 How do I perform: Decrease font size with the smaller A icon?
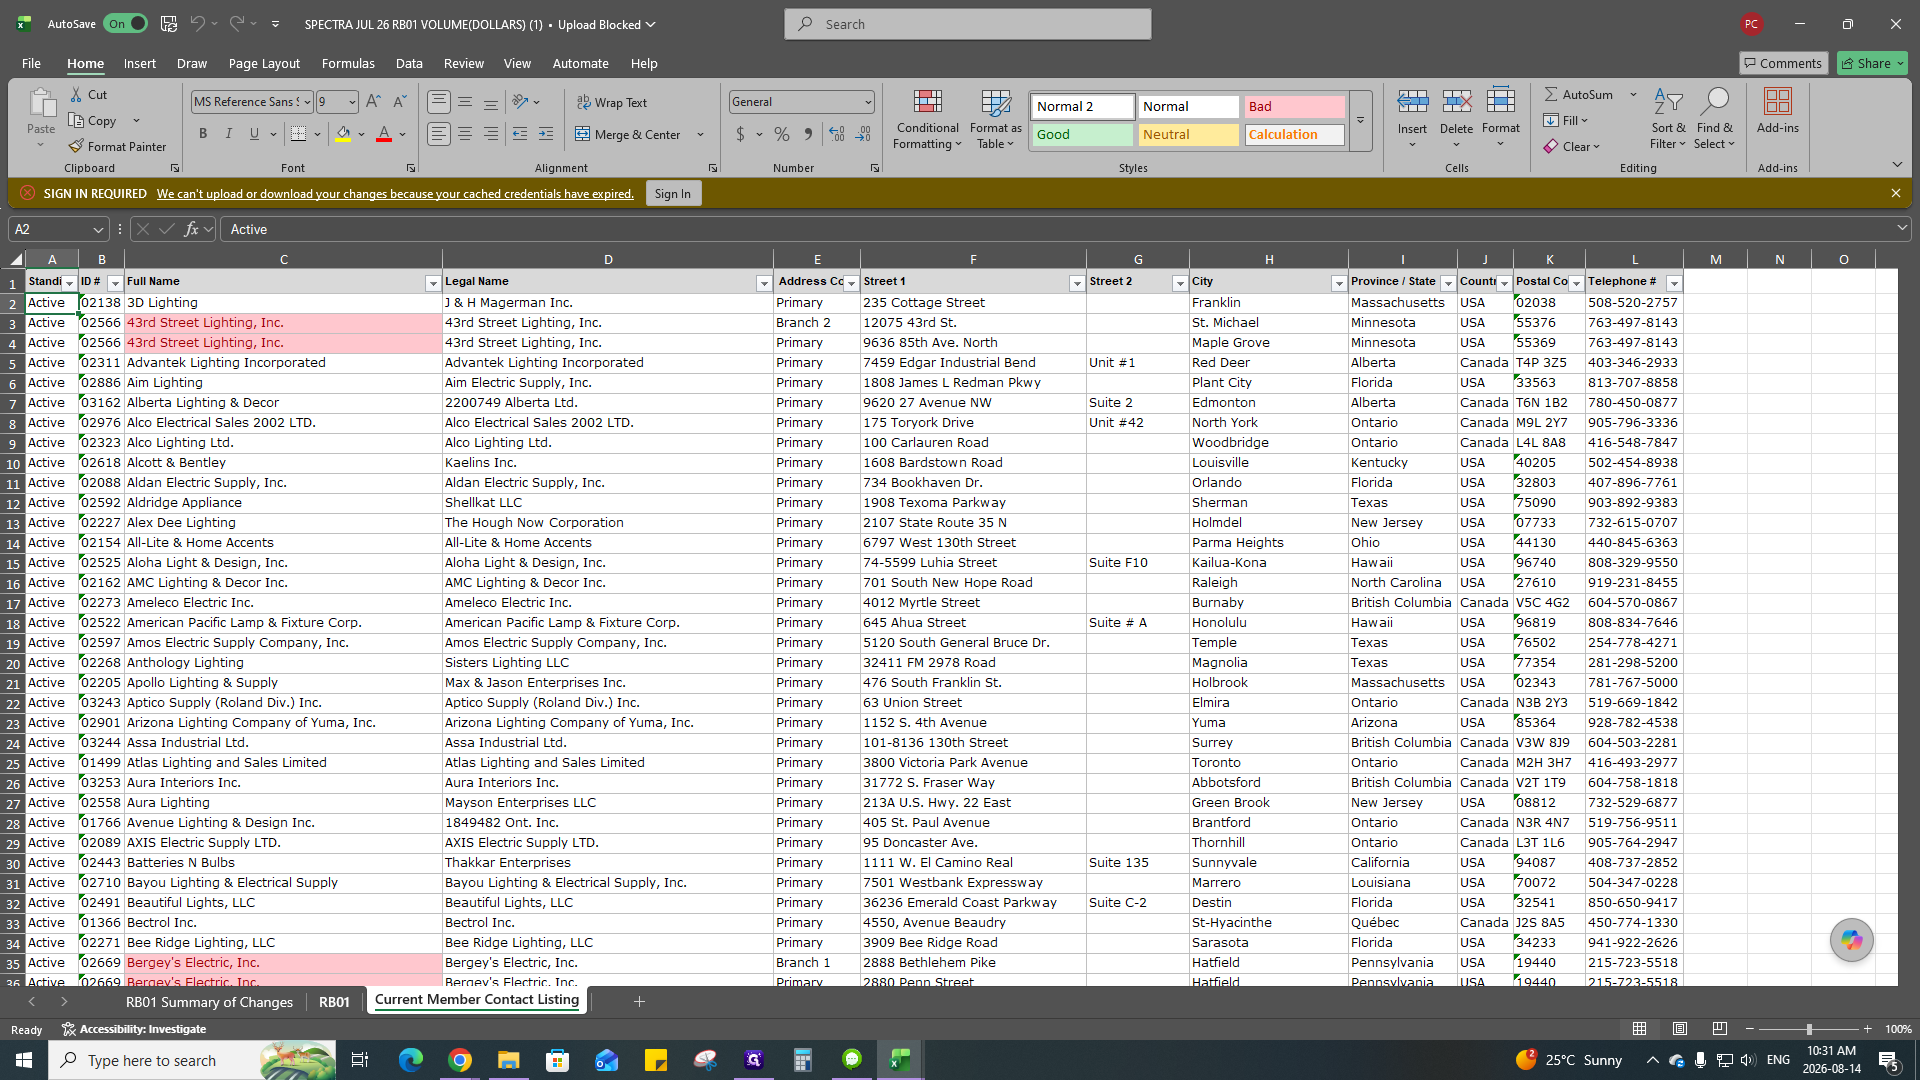click(x=399, y=101)
